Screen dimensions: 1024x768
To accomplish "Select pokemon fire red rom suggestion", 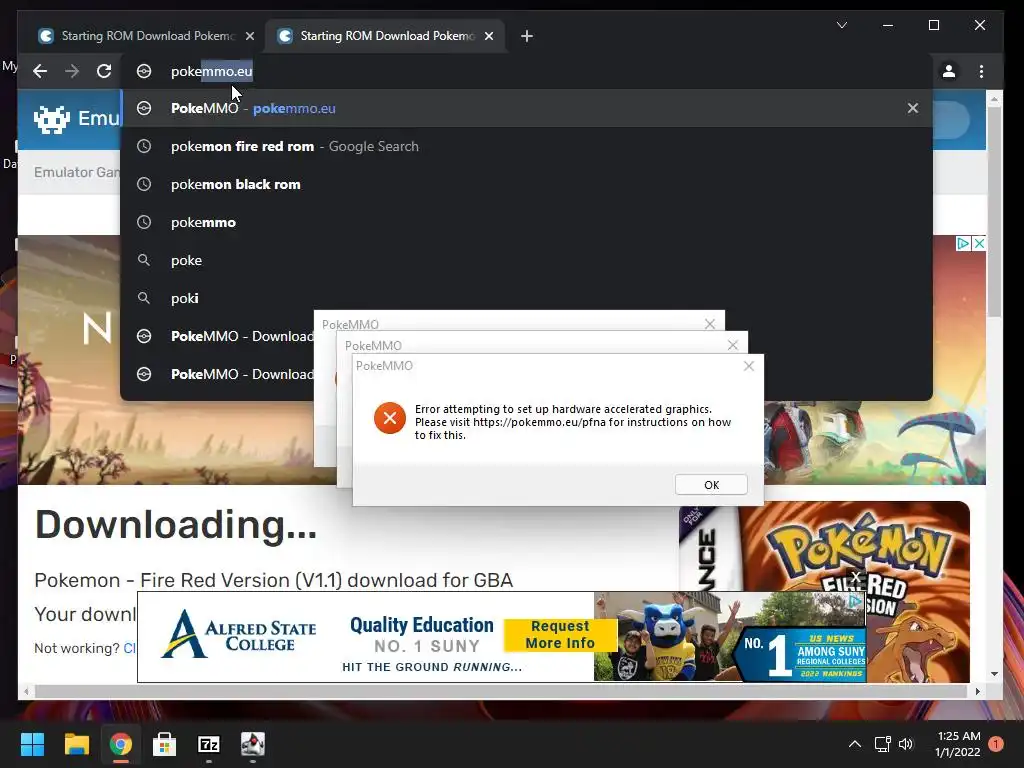I will 526,146.
